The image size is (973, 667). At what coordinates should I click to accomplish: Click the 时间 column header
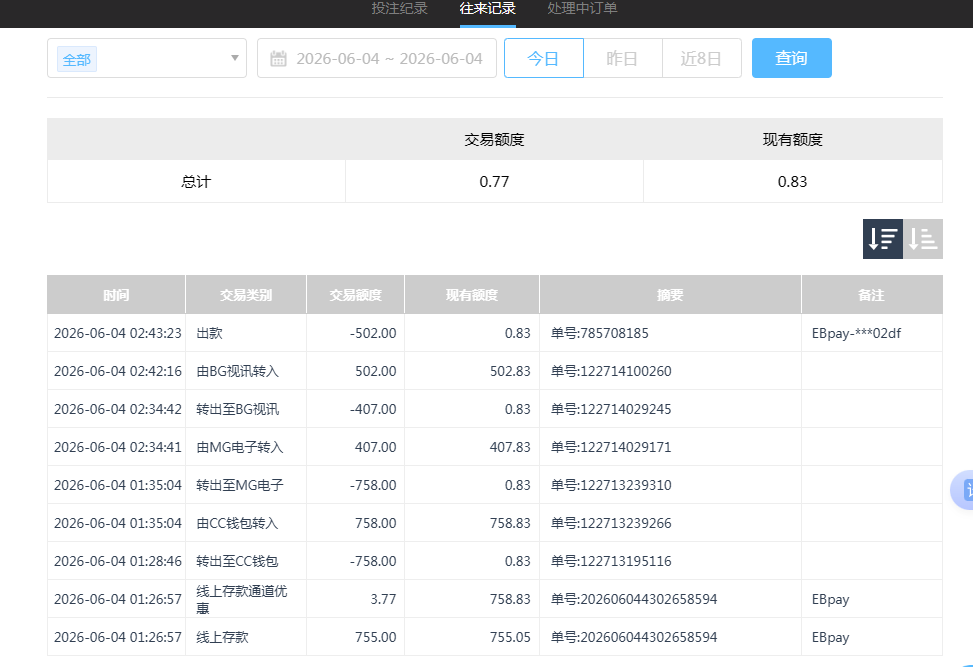pos(116,295)
